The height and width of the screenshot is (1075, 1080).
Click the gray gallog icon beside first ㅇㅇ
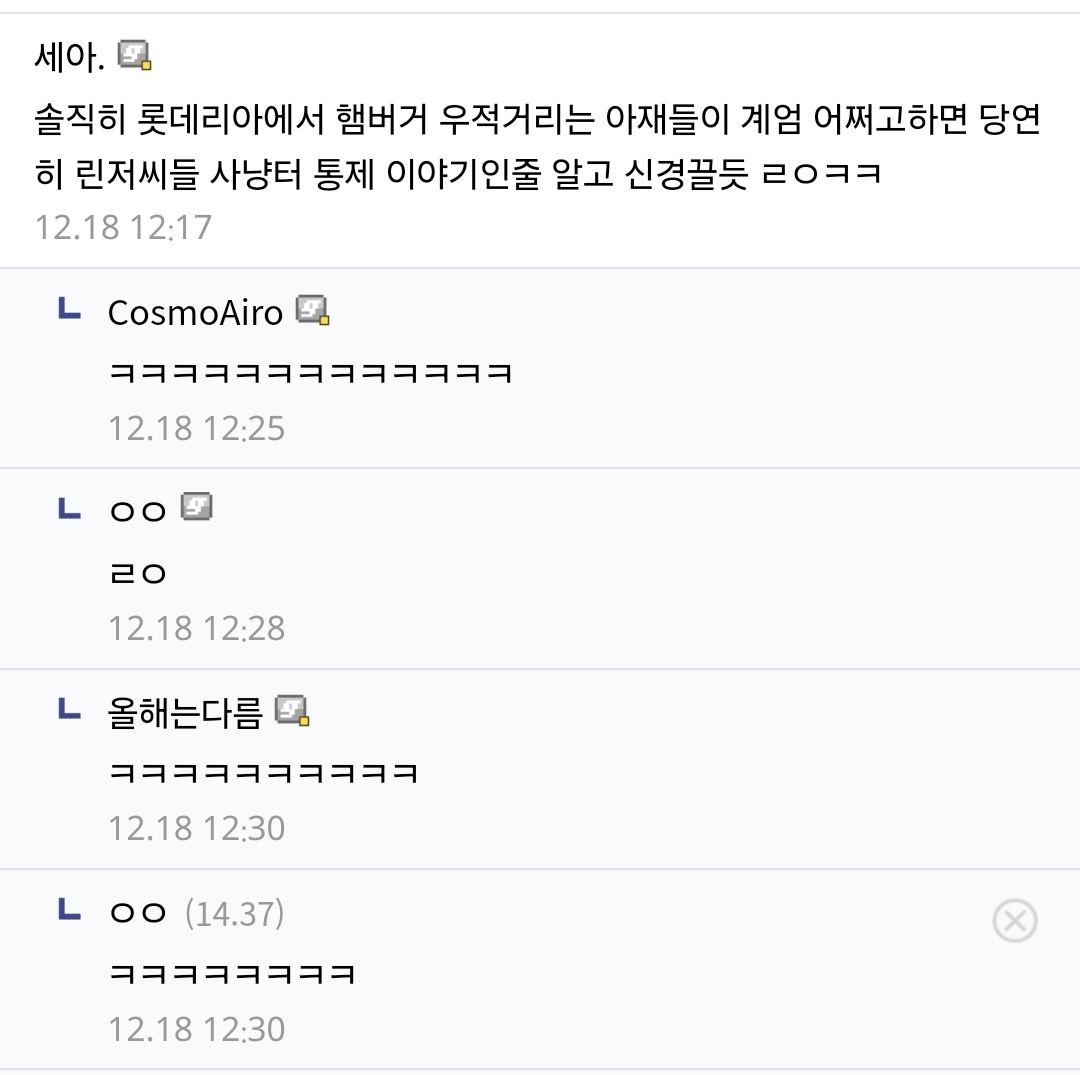[x=197, y=508]
